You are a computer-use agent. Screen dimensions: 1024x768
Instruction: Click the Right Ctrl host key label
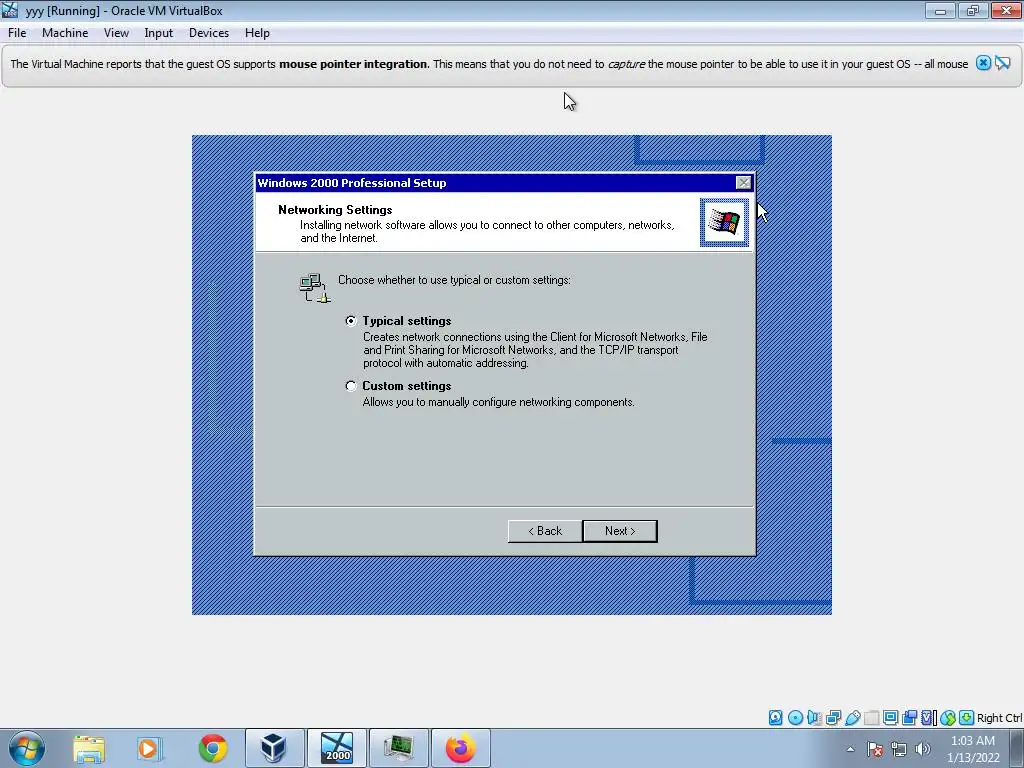pyautogui.click(x=999, y=718)
